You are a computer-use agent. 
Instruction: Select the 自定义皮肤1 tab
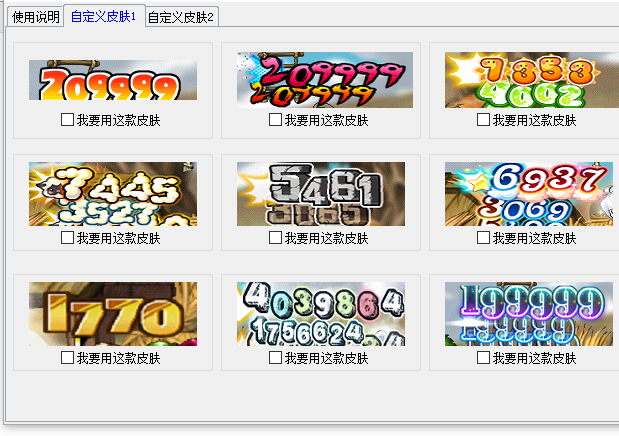pos(104,16)
